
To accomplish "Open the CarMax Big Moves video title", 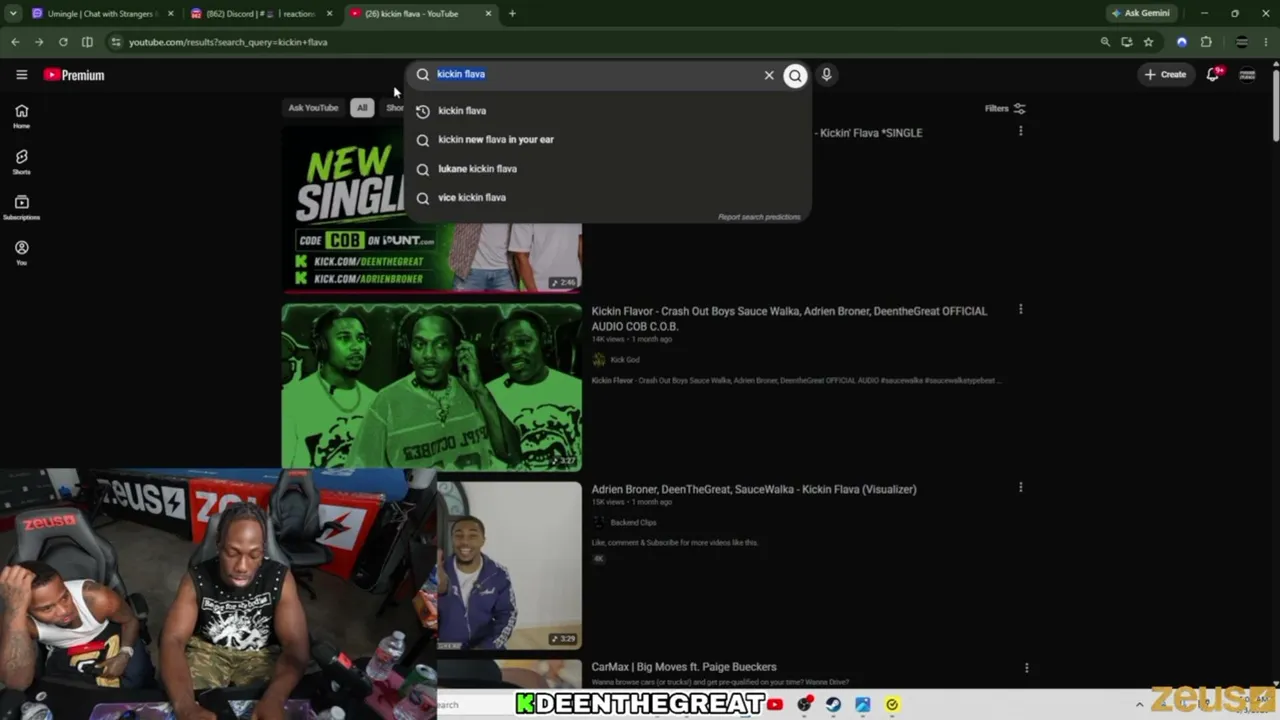I will (684, 667).
